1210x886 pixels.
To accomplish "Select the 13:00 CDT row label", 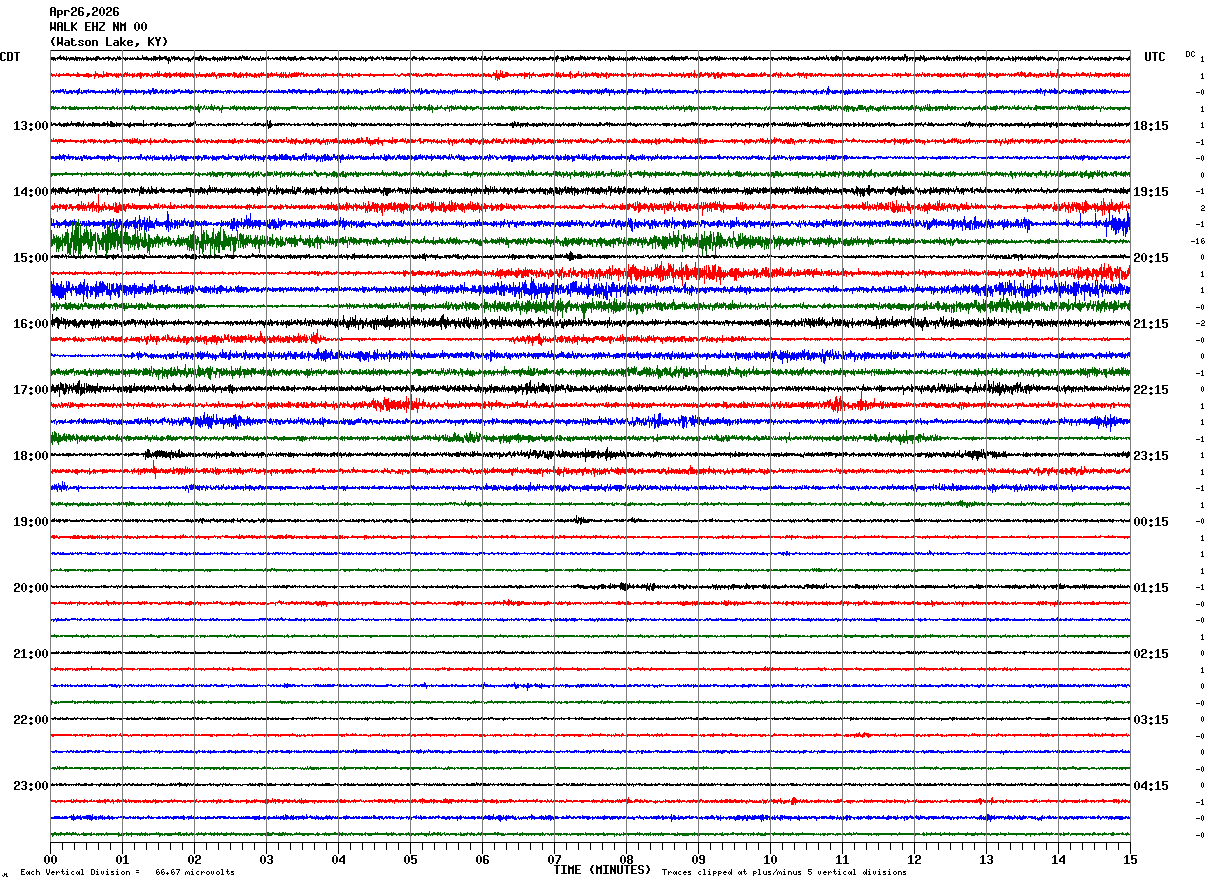I will click(x=31, y=126).
